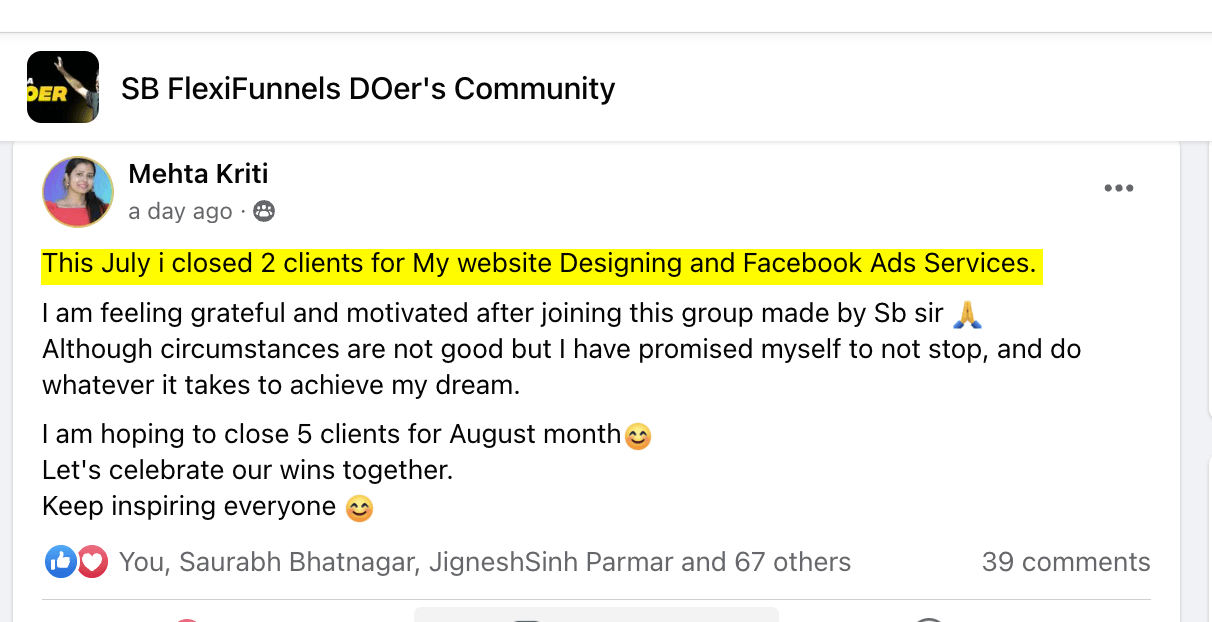Screen dimensions: 1212x622
Task: Click the 'a day ago' post timestamp
Action: coord(180,212)
